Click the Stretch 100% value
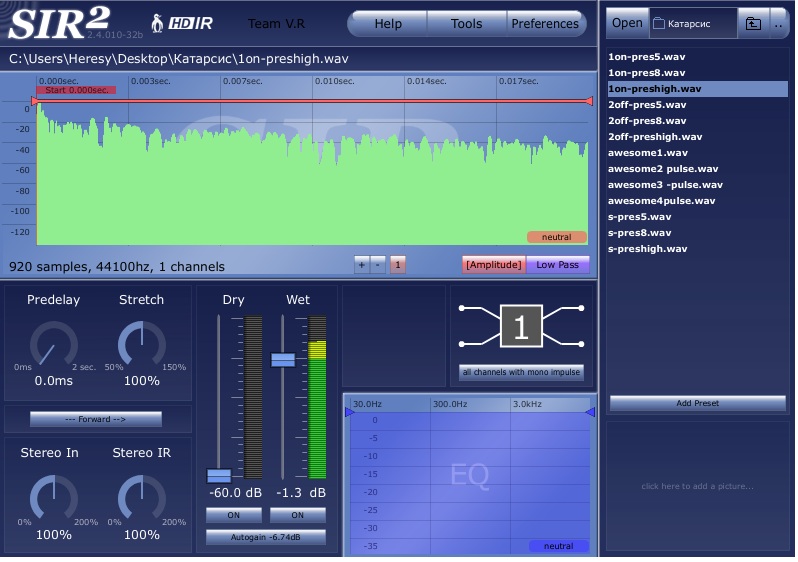The width and height of the screenshot is (798, 562). (x=141, y=381)
